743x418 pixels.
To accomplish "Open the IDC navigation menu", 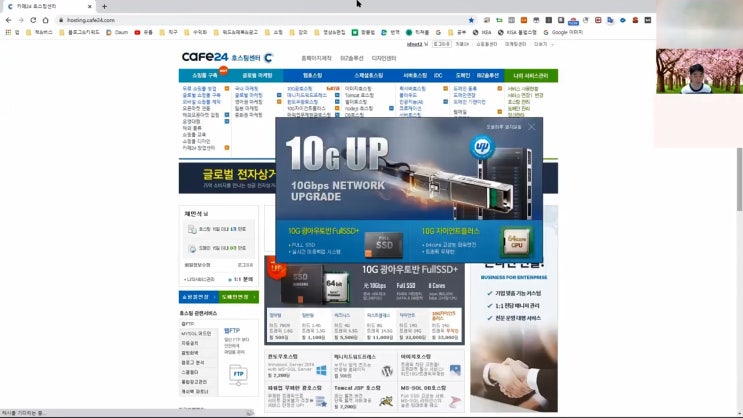I will (438, 75).
